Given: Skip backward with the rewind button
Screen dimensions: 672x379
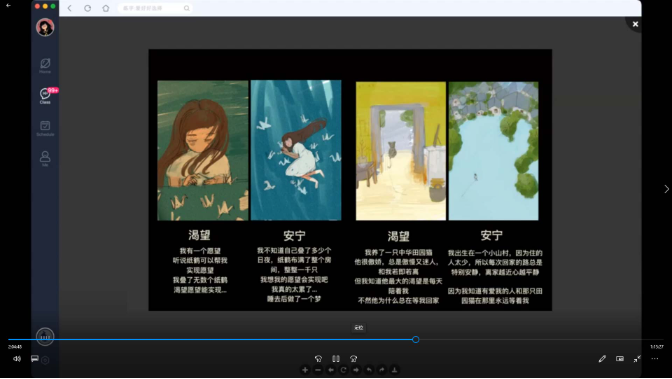Looking at the screenshot, I should click(318, 358).
